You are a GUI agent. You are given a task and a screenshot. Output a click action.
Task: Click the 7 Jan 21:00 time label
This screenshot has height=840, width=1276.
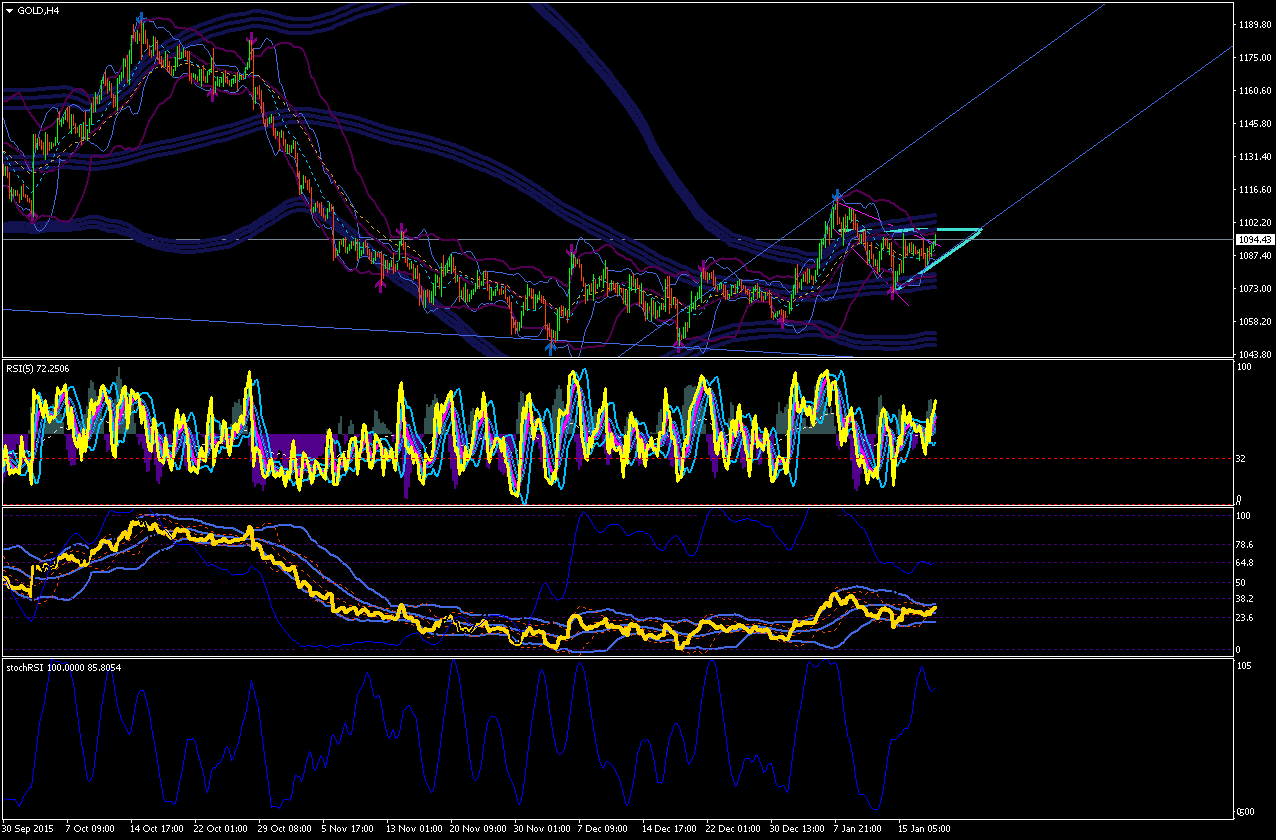tap(859, 829)
